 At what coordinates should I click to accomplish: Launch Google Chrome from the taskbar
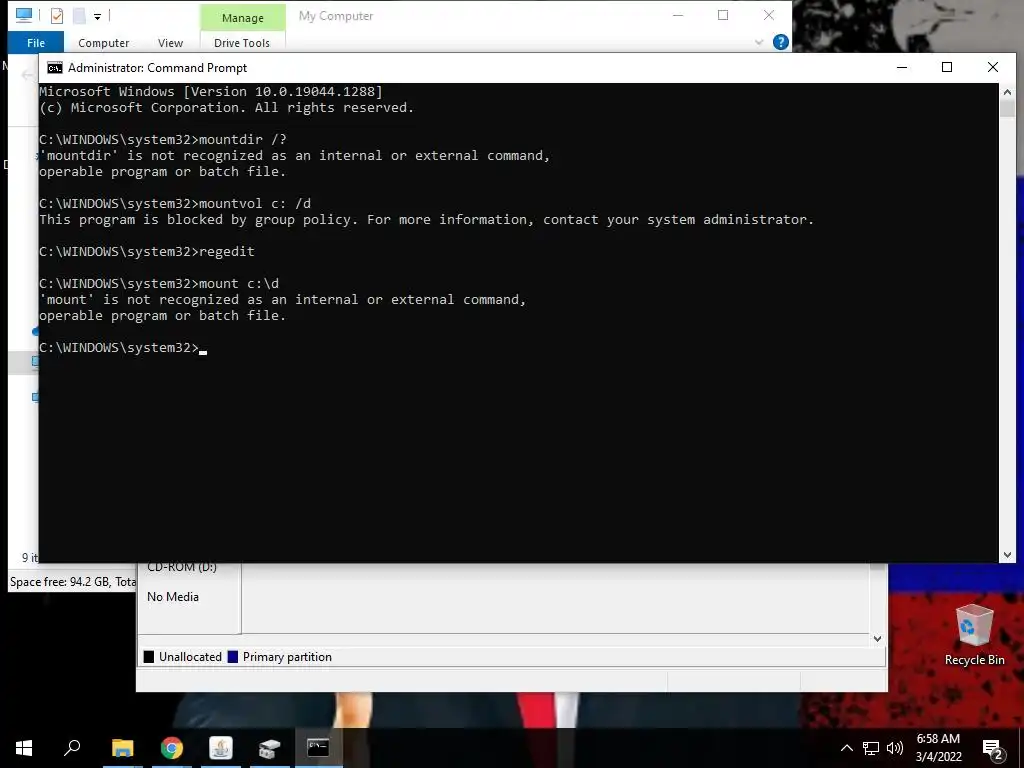pyautogui.click(x=172, y=748)
